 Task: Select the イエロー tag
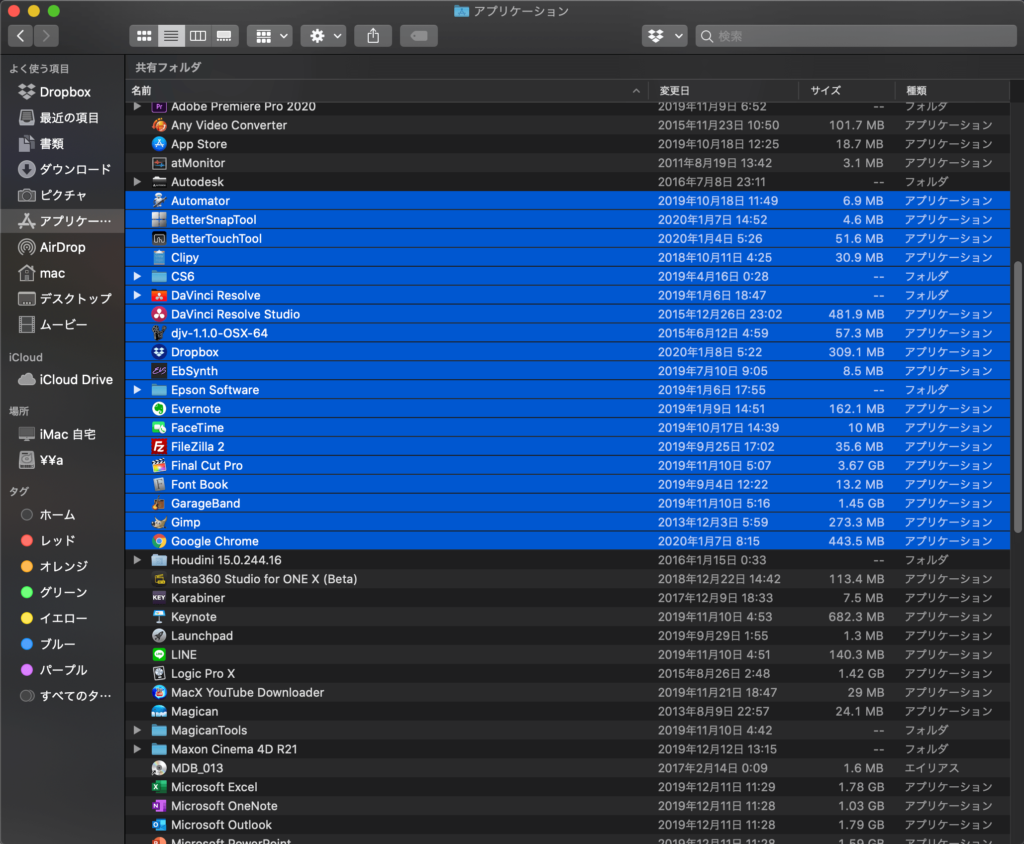63,618
